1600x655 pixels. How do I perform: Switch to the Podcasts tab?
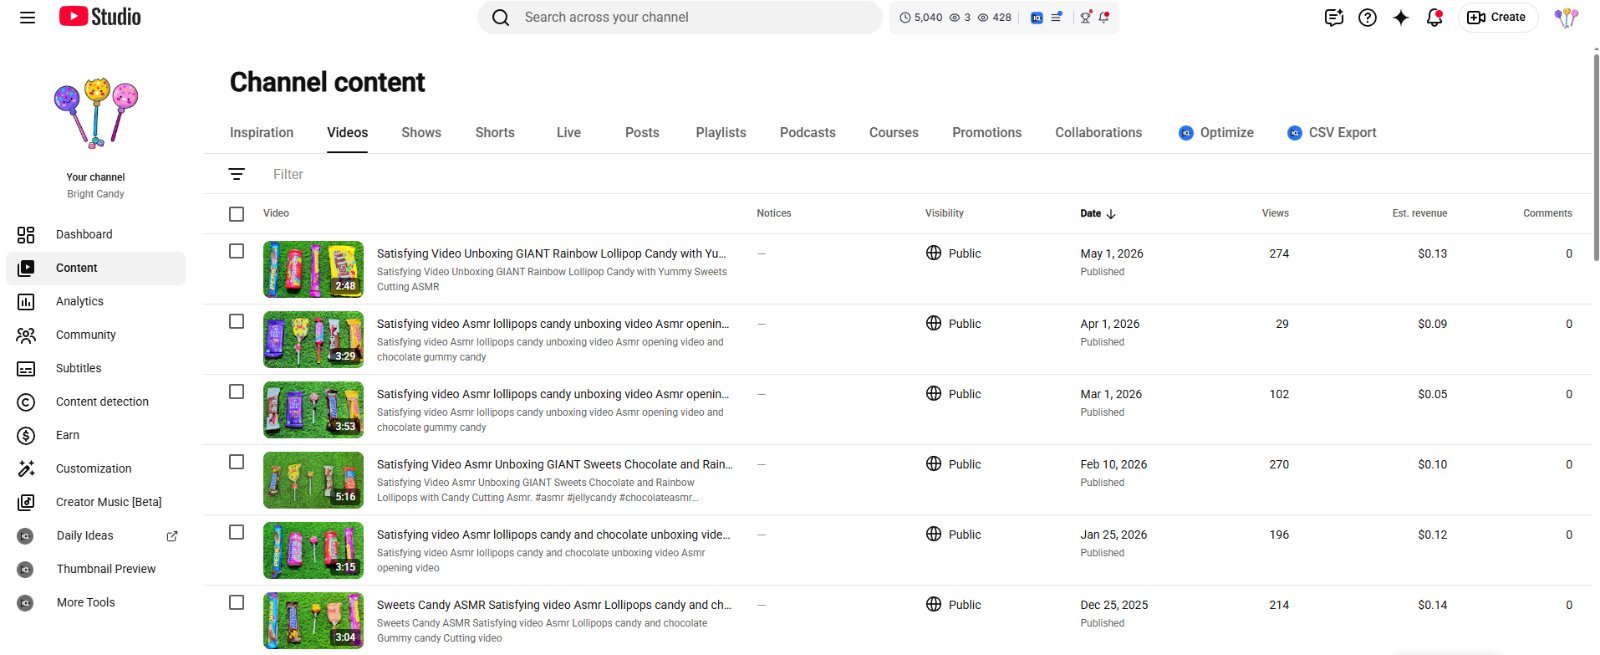tap(808, 132)
